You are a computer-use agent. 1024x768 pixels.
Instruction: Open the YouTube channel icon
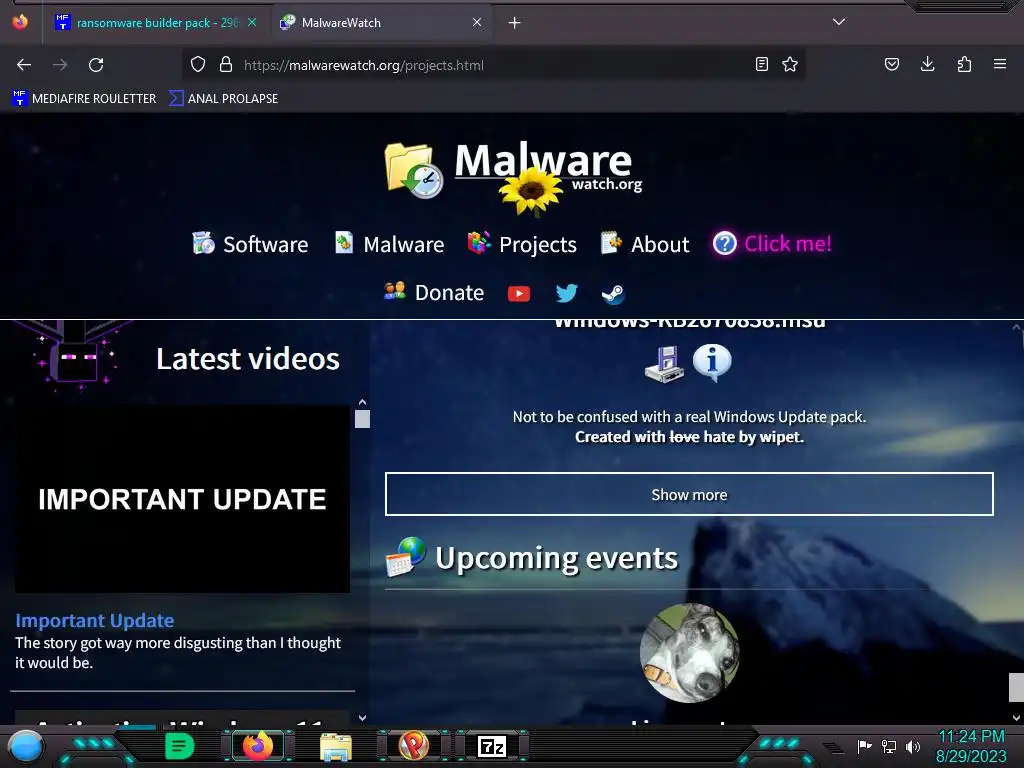(x=519, y=294)
